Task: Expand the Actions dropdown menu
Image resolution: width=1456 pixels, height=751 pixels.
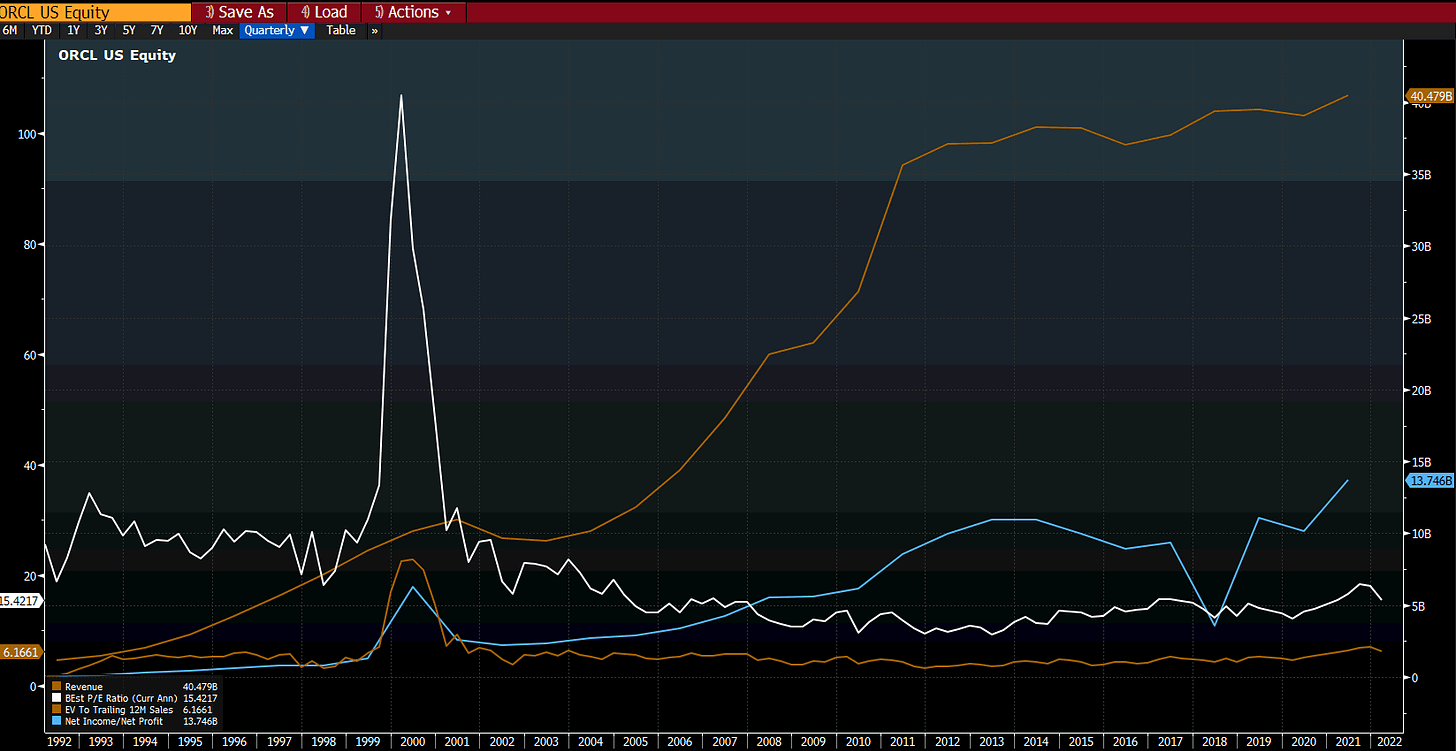Action: (x=413, y=12)
